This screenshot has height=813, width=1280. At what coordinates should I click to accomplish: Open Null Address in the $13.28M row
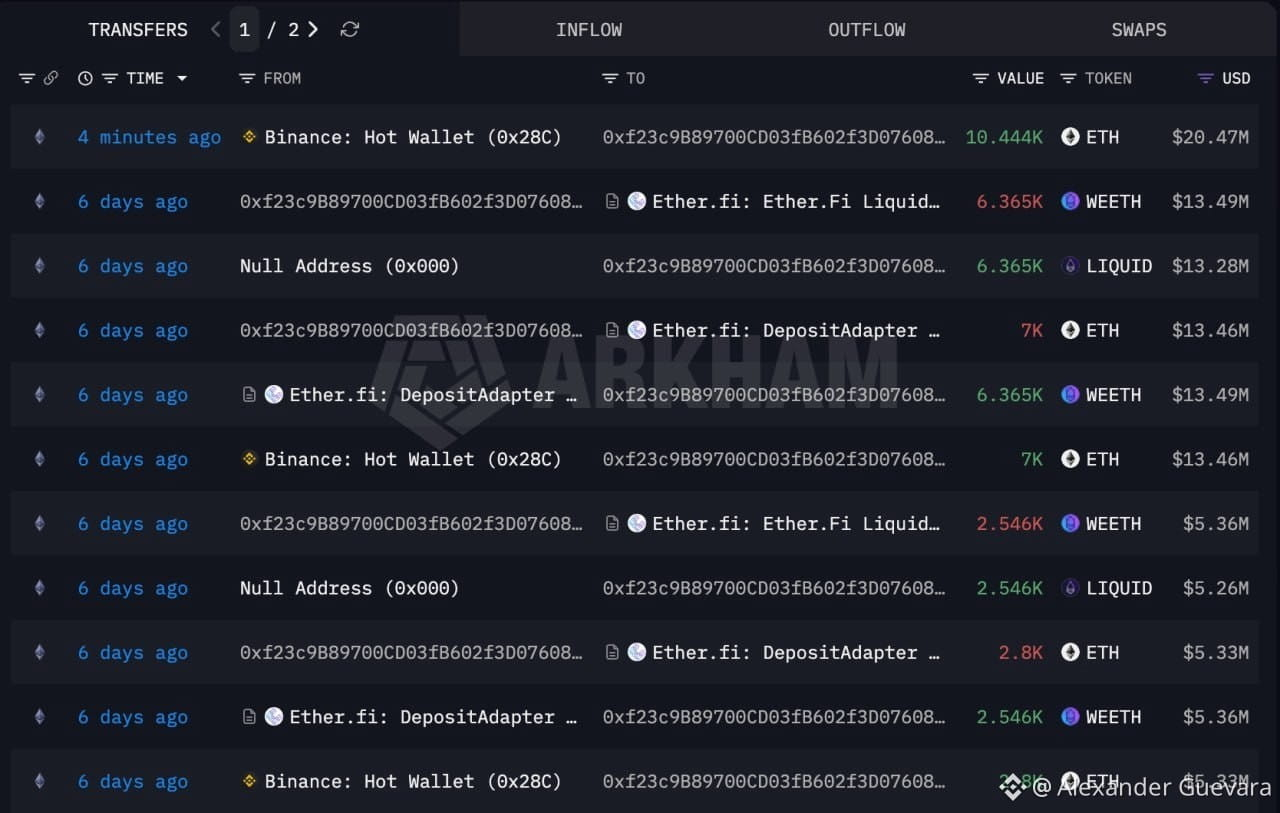point(349,266)
